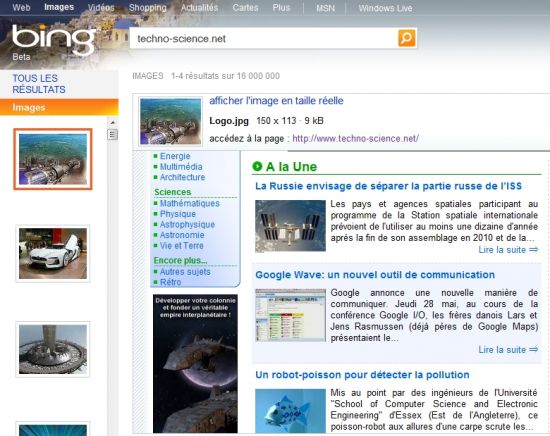Click the orange search magnifier button
550x436 pixels.
[x=407, y=38]
